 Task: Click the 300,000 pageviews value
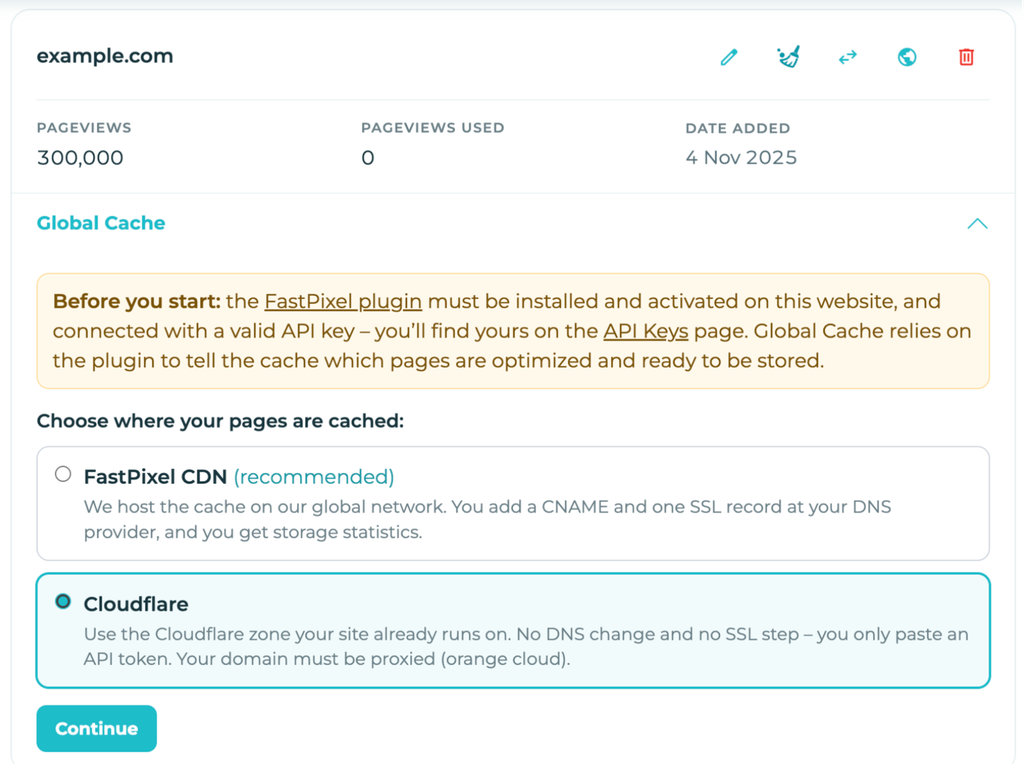point(80,158)
